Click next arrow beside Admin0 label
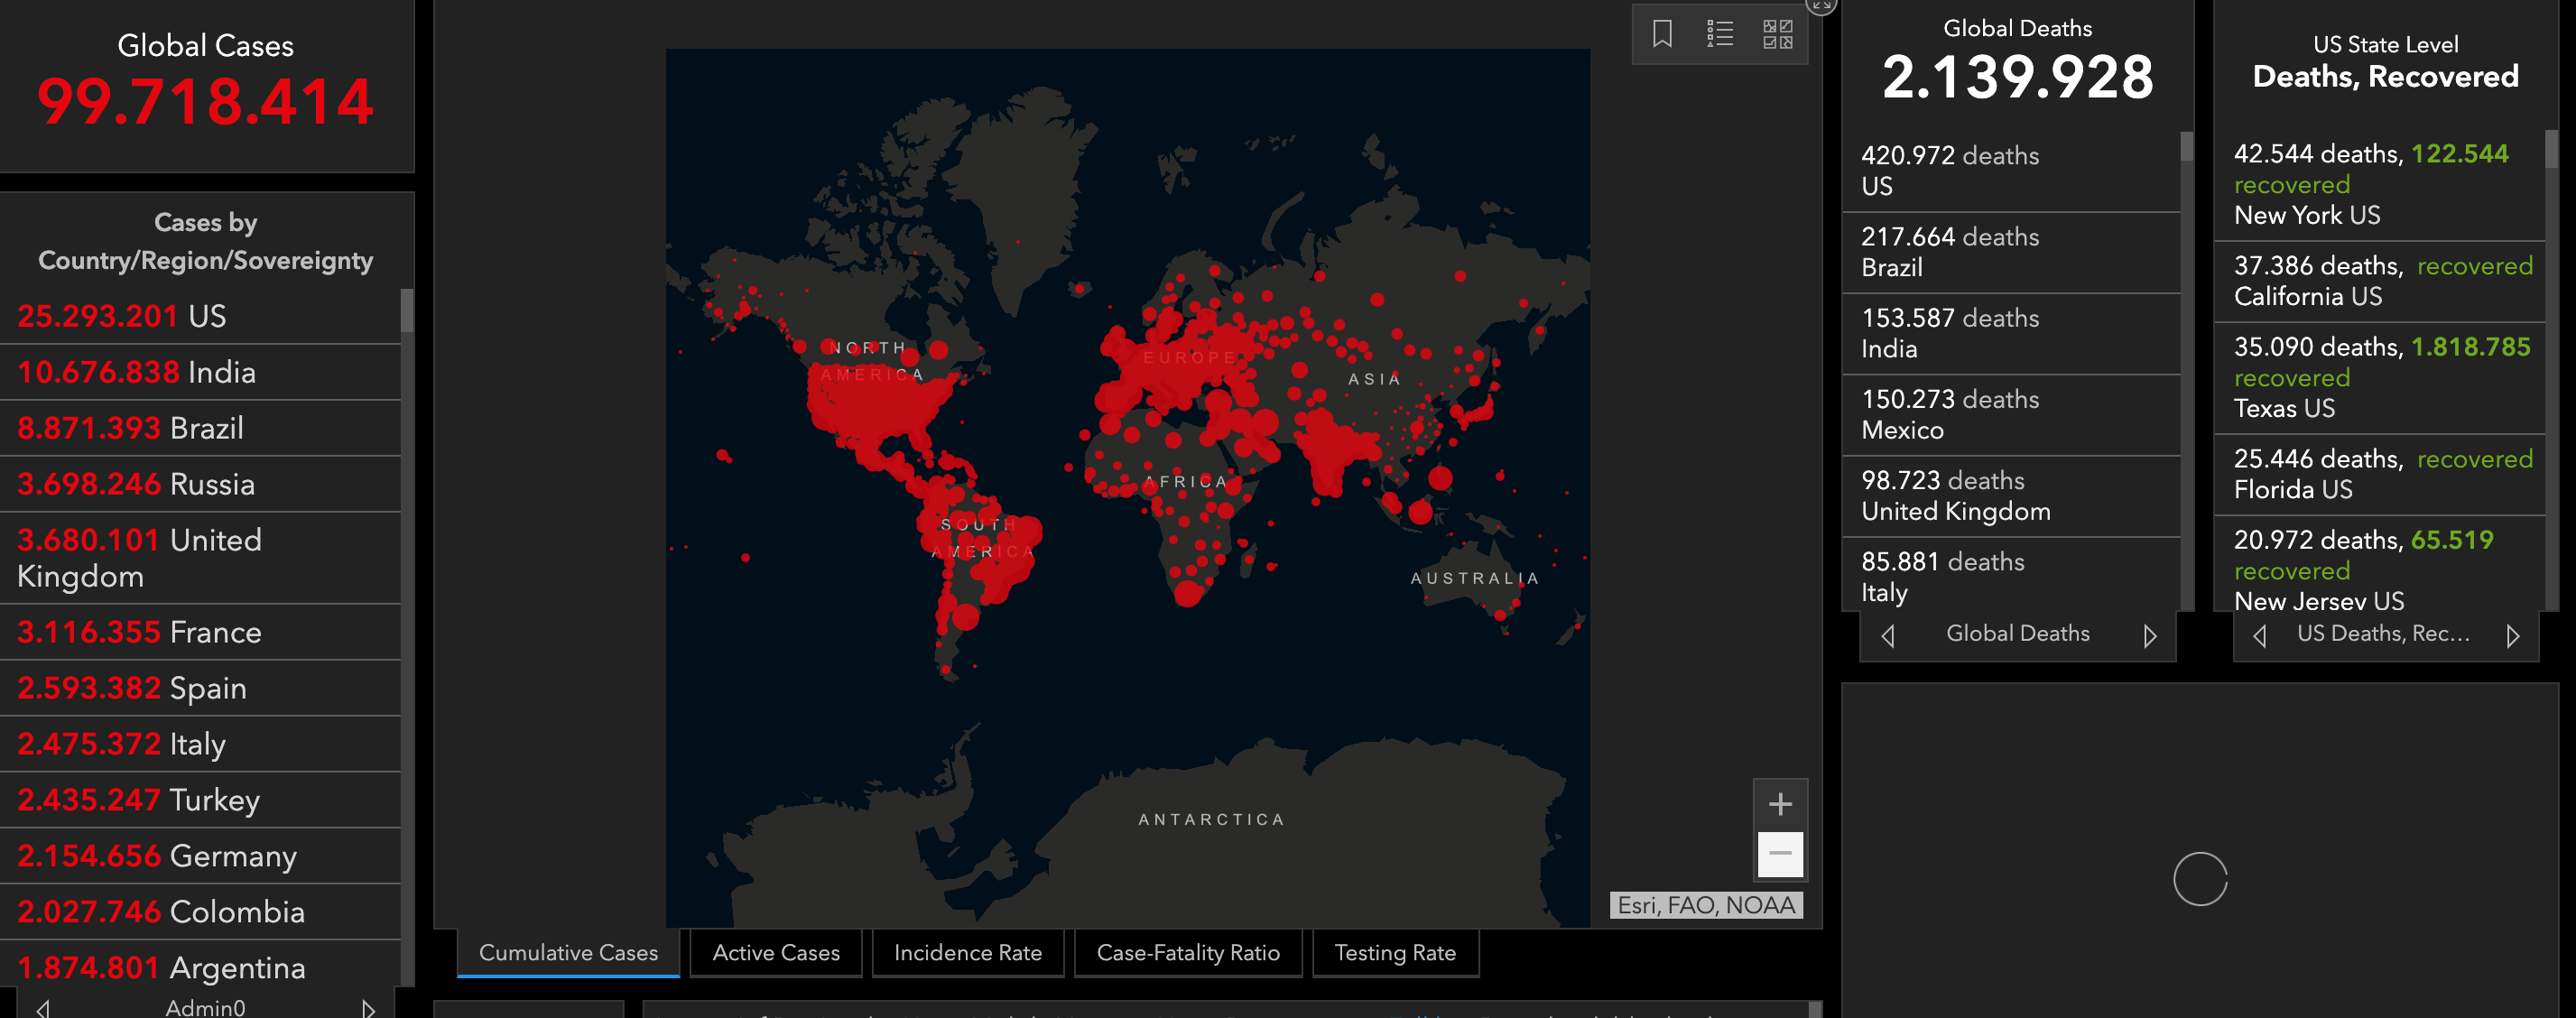This screenshot has height=1018, width=2576. [369, 1008]
